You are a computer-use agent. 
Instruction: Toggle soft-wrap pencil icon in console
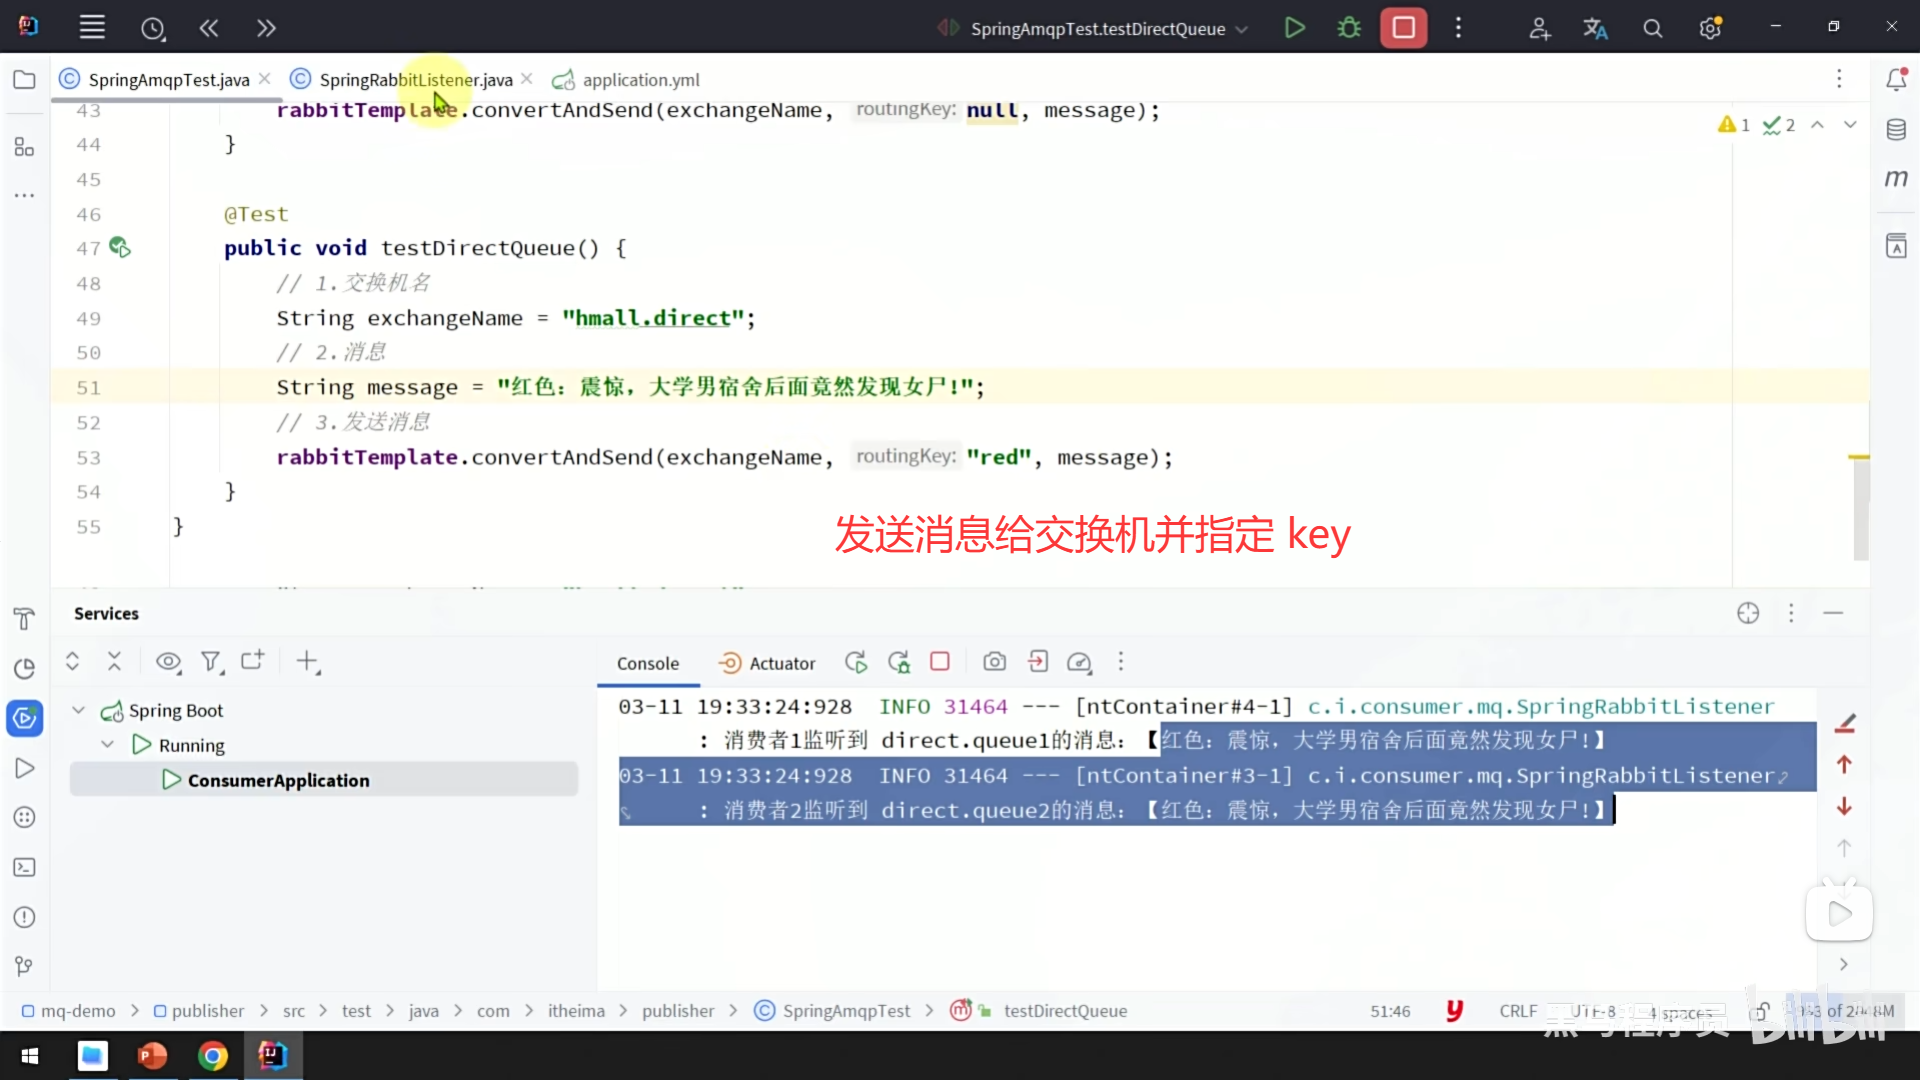coord(1845,723)
